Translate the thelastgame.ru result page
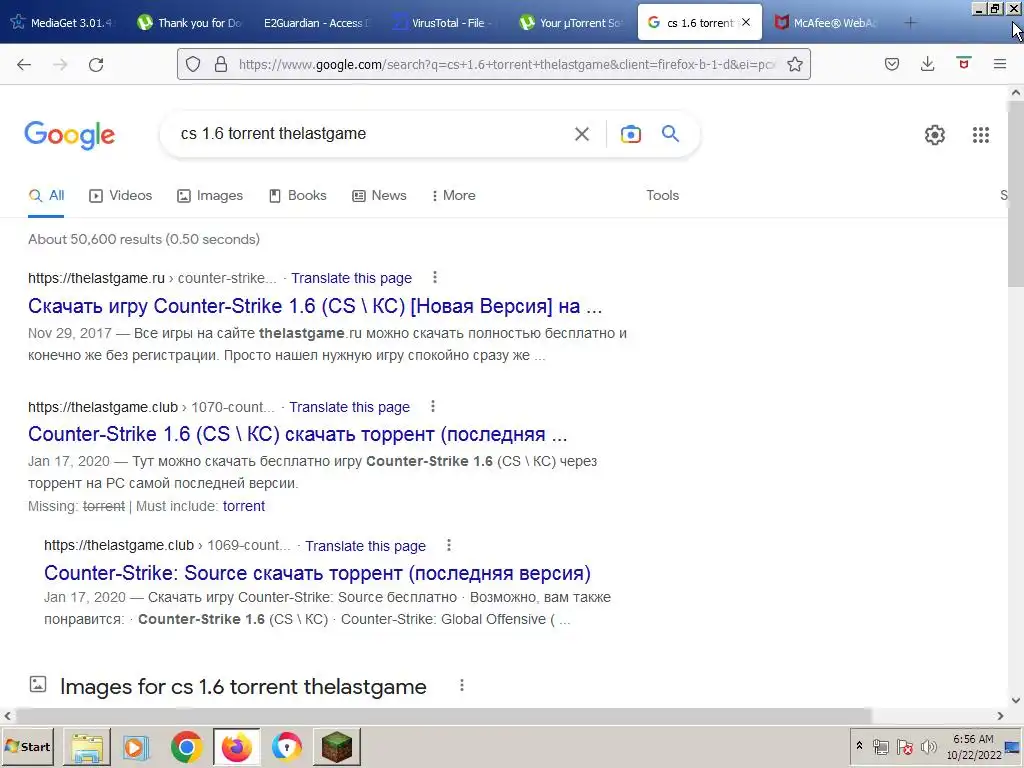This screenshot has width=1024, height=768. pyautogui.click(x=351, y=278)
